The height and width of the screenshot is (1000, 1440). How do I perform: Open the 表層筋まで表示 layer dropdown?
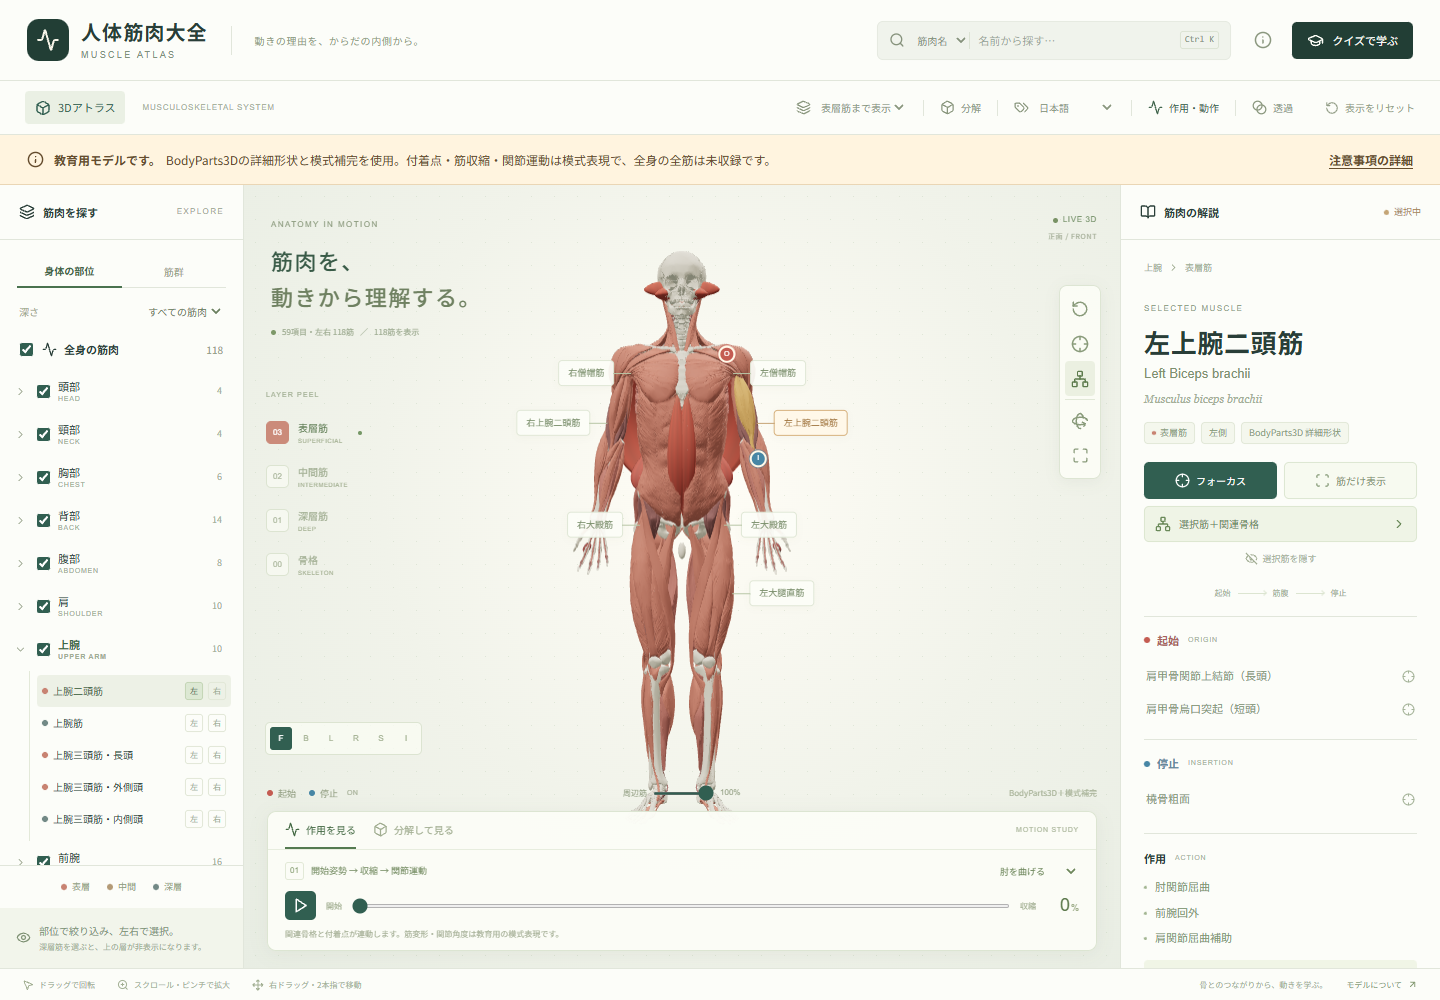point(850,108)
